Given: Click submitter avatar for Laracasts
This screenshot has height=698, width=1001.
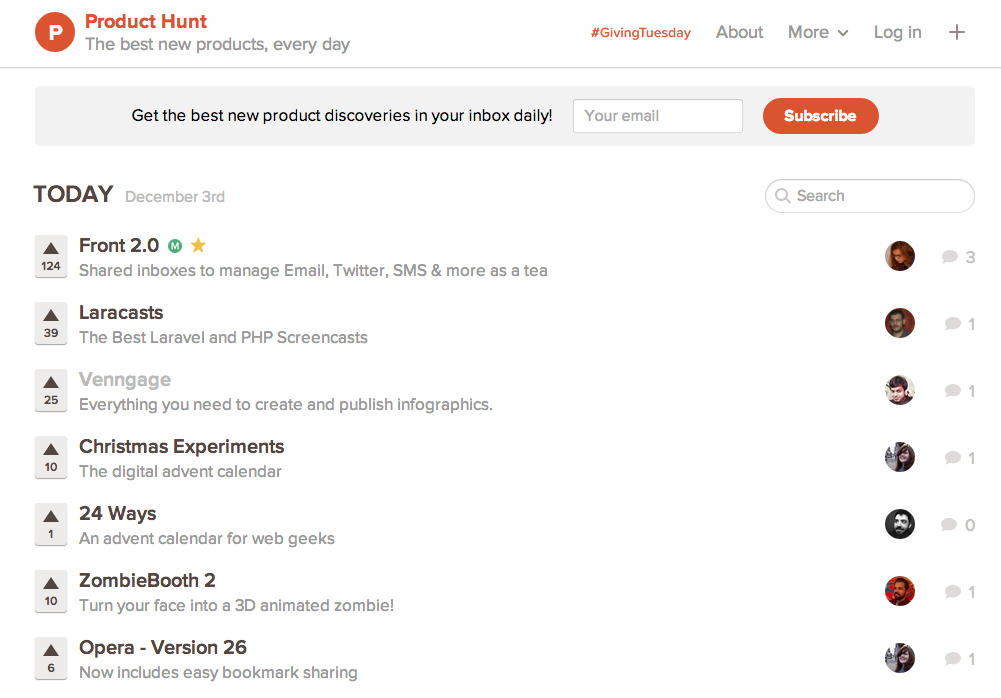Looking at the screenshot, I should (x=900, y=323).
